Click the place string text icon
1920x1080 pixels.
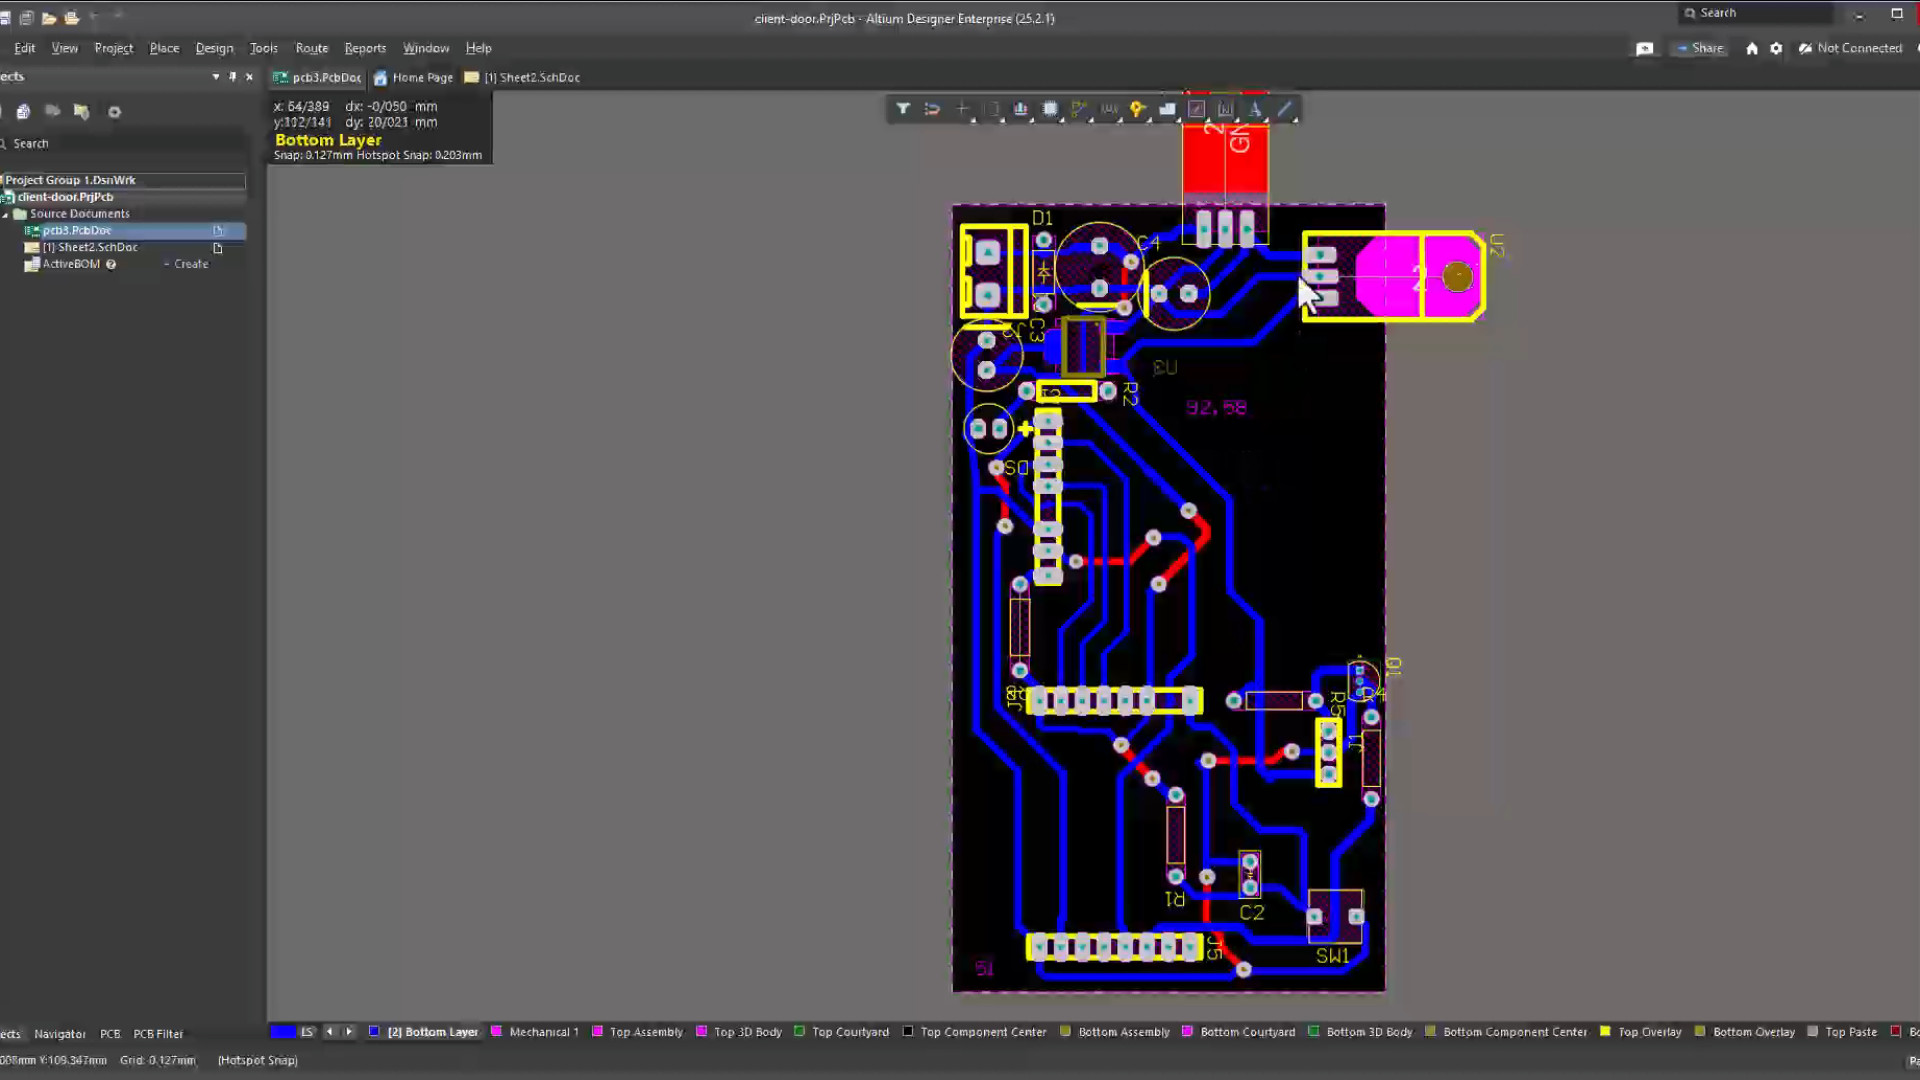(1255, 109)
